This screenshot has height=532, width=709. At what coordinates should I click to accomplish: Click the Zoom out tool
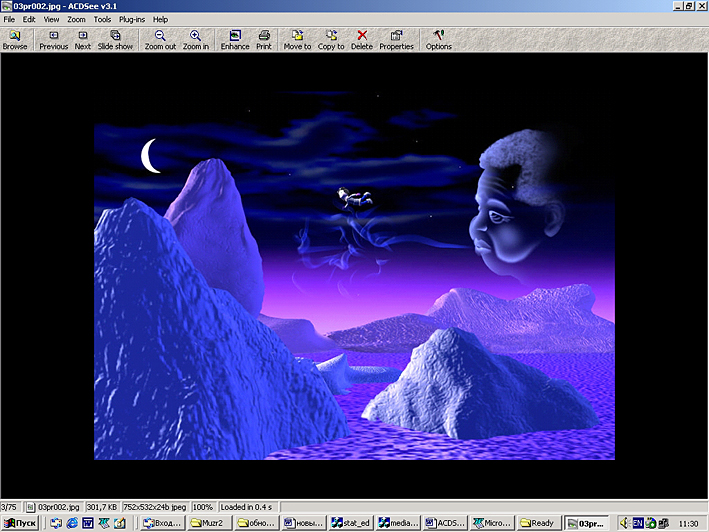click(160, 40)
